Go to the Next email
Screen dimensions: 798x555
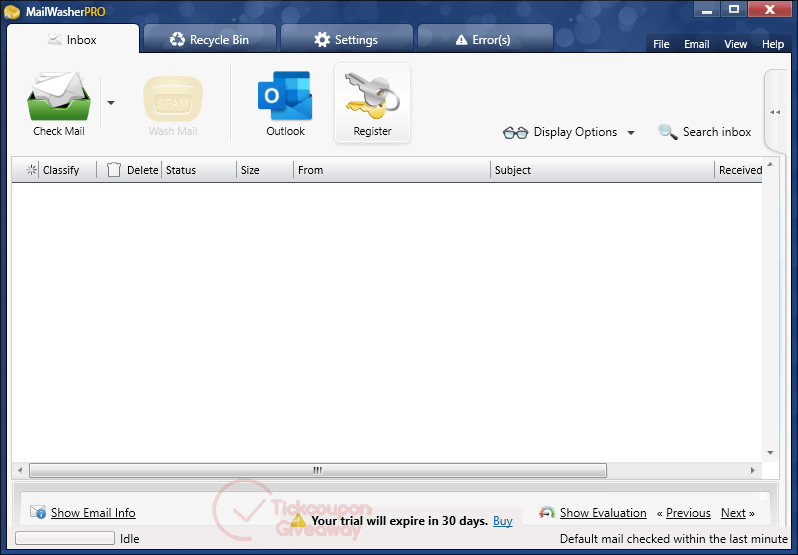pyautogui.click(x=733, y=513)
